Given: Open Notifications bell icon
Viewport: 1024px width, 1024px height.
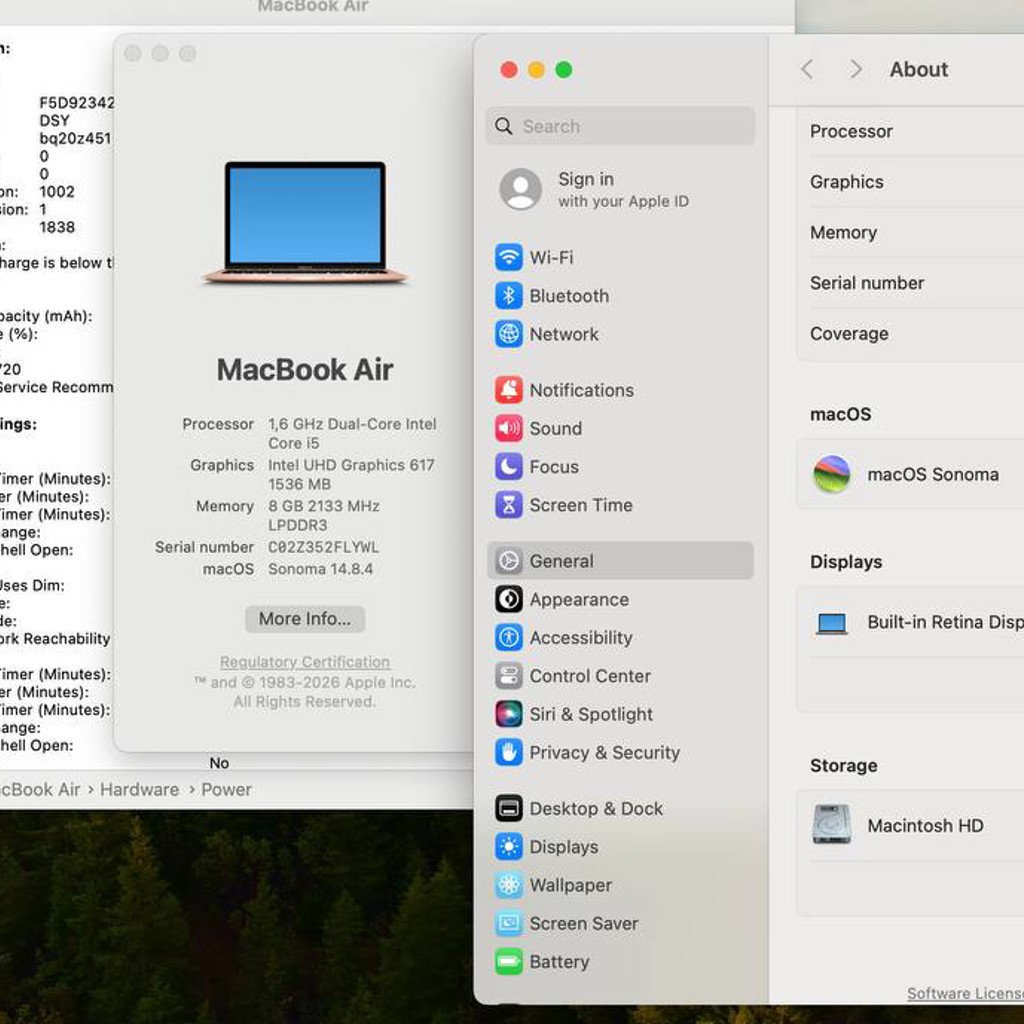Looking at the screenshot, I should [x=508, y=390].
